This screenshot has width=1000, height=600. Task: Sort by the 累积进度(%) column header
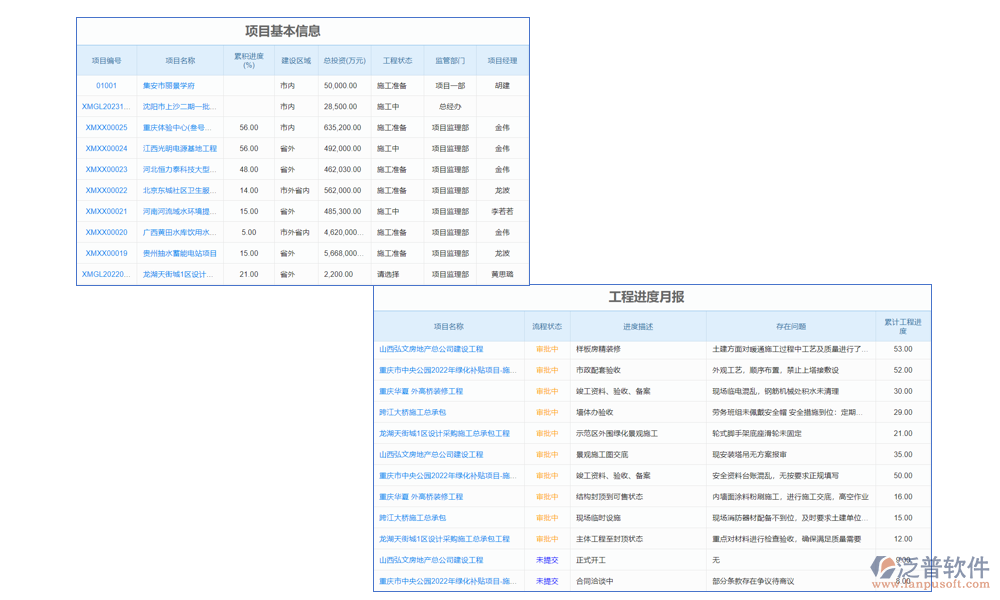click(x=245, y=60)
